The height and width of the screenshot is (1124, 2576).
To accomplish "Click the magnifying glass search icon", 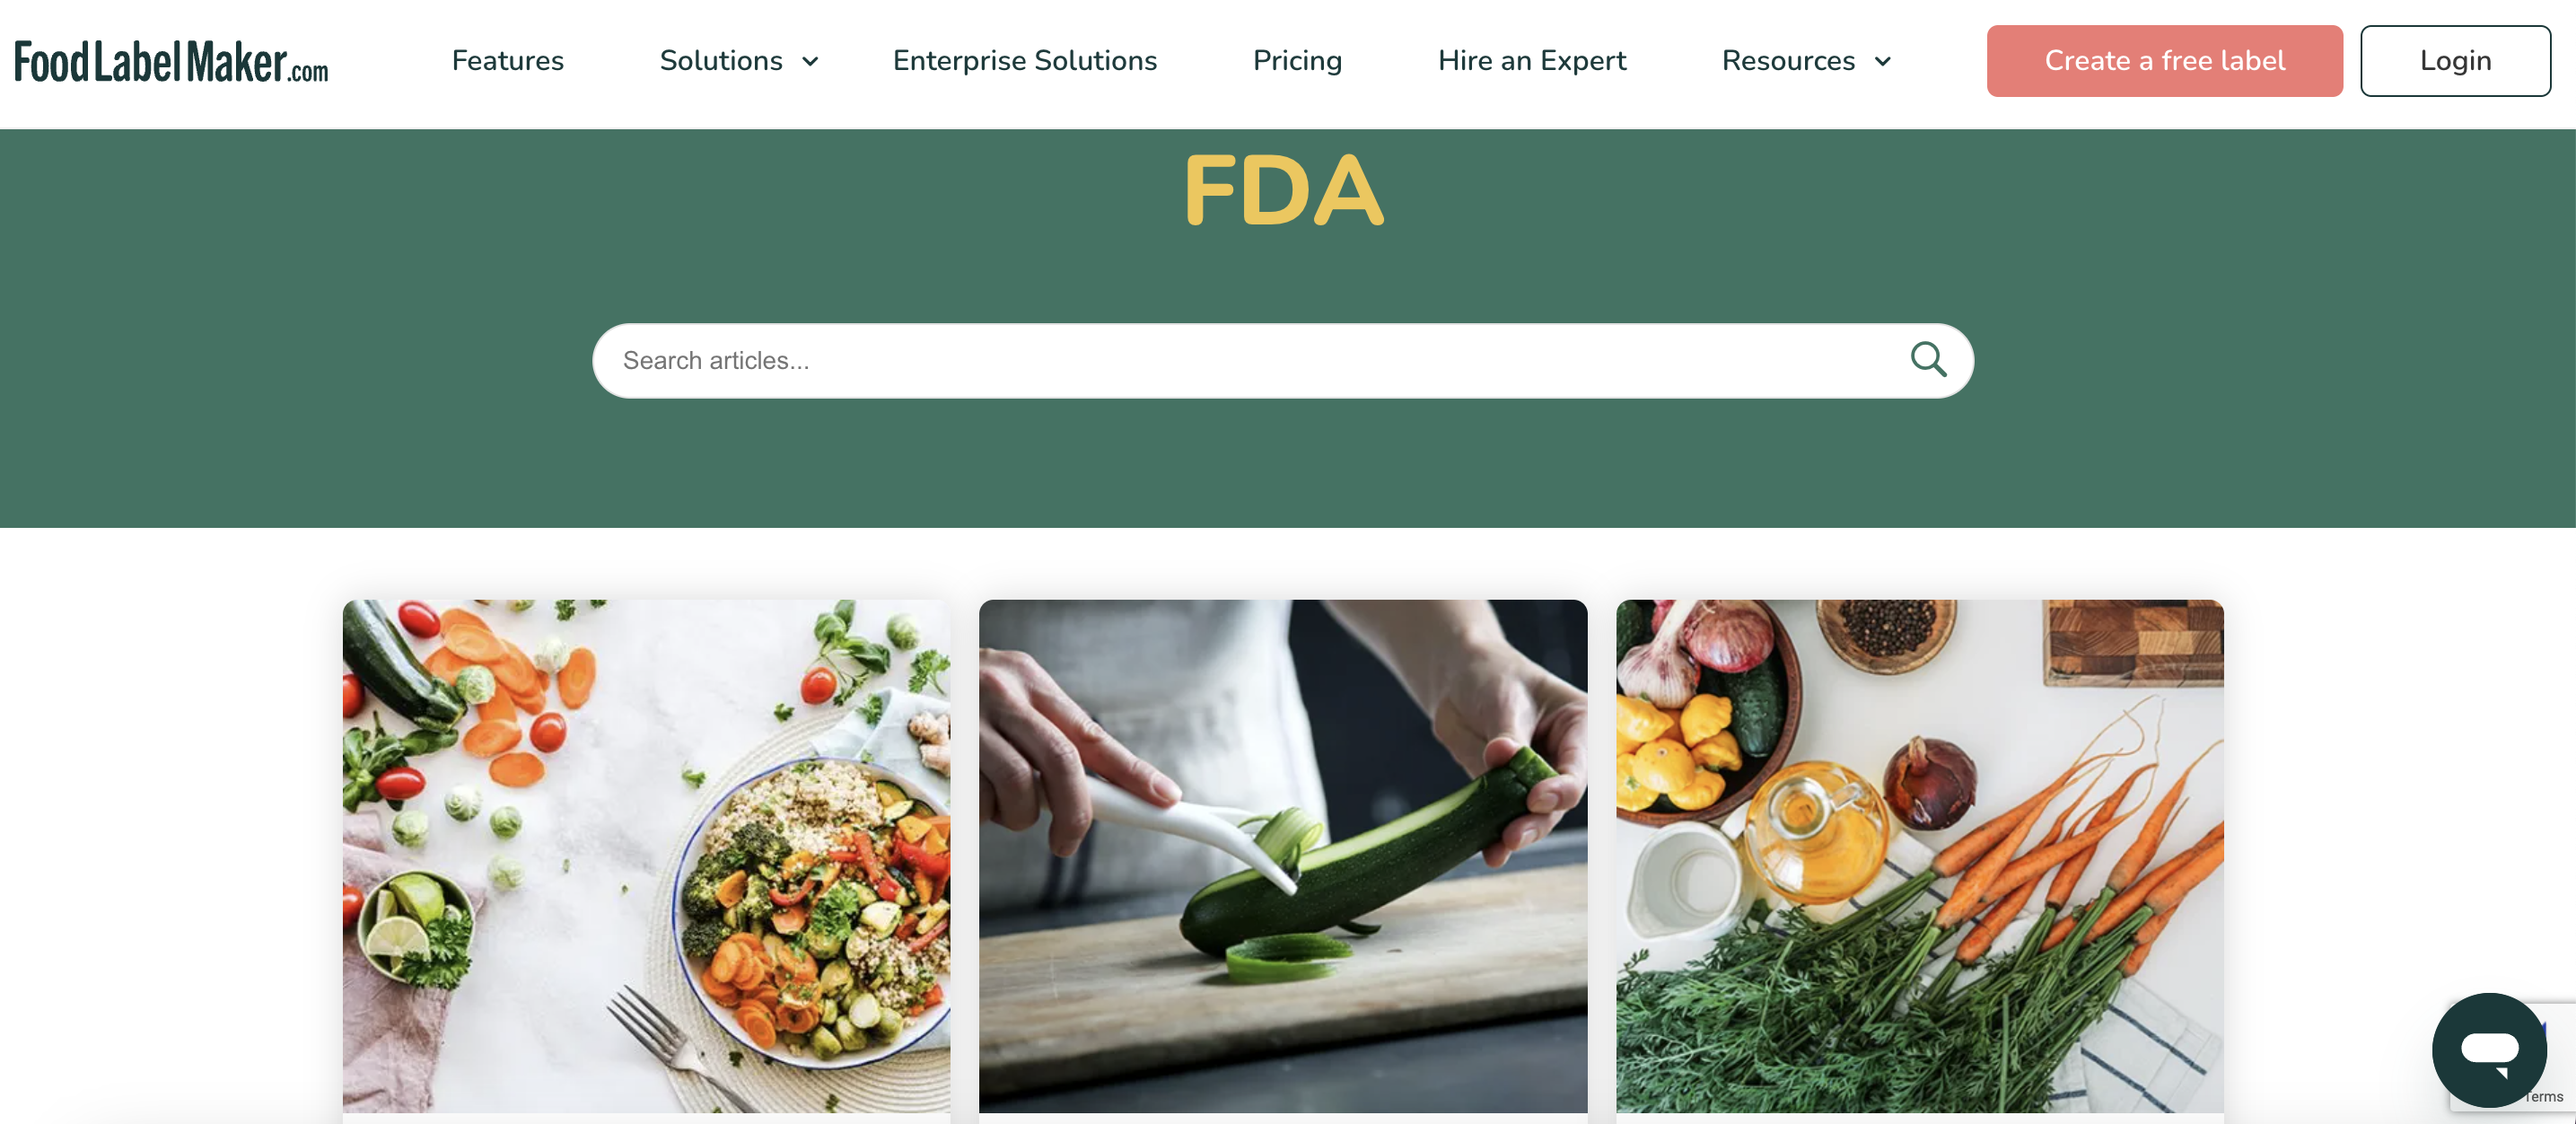I will click(1928, 359).
